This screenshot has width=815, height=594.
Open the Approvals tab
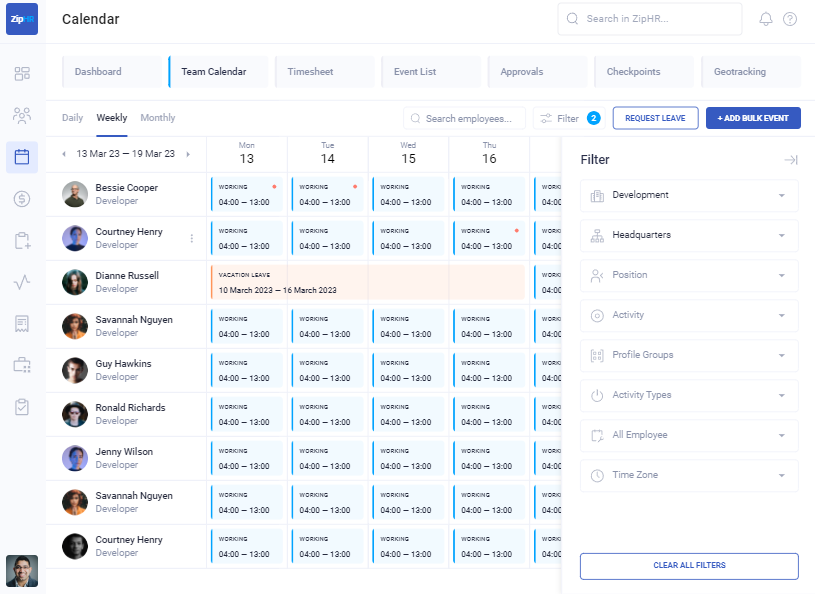[519, 71]
